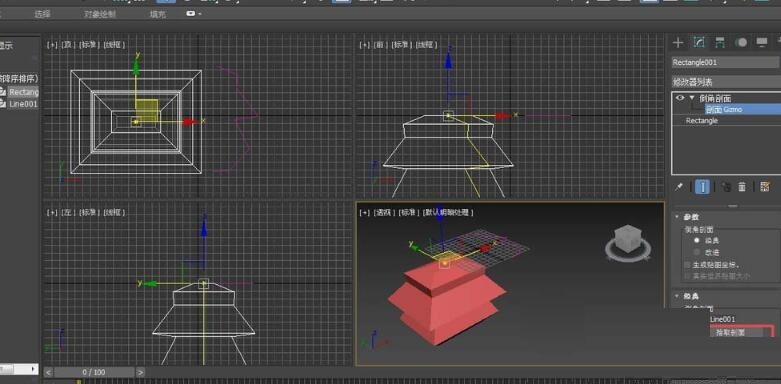Open the [透视] view label menu
Screen dimensions: 781x384
[384, 212]
